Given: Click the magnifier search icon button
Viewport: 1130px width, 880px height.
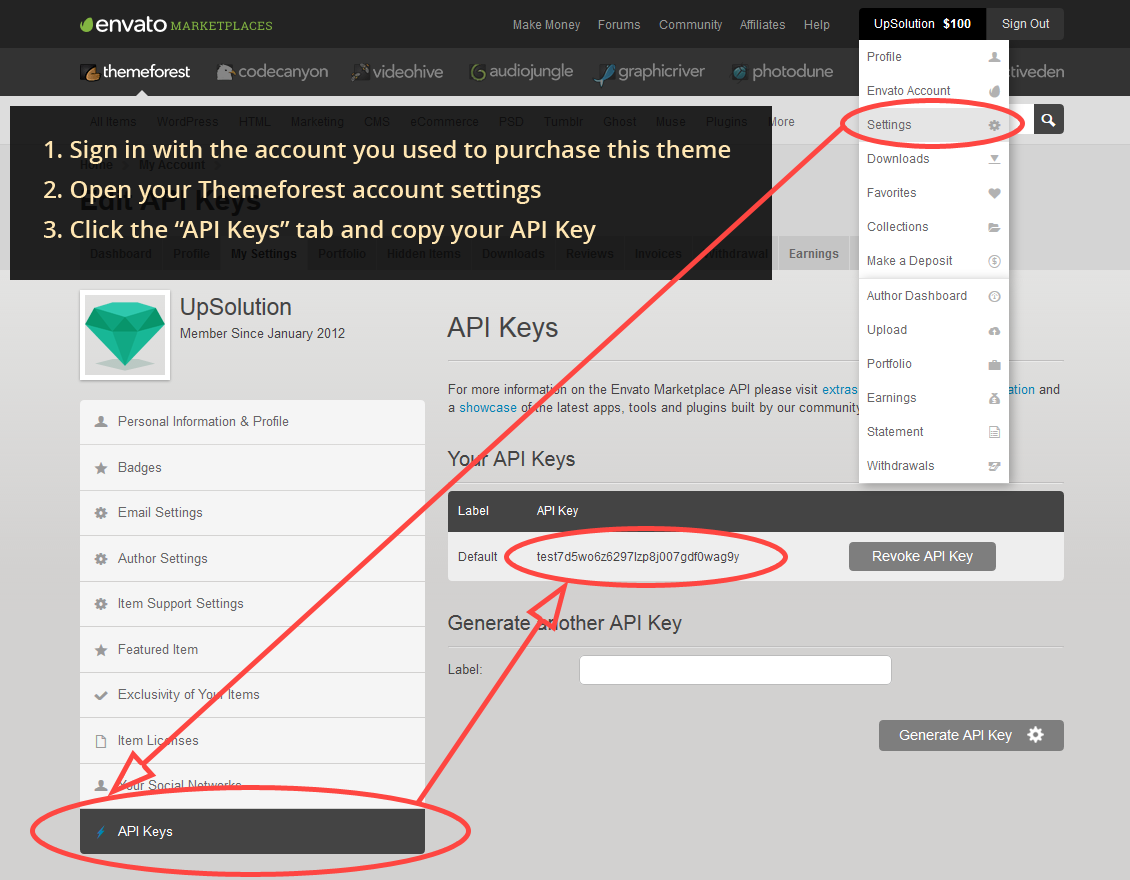Looking at the screenshot, I should pyautogui.click(x=1049, y=120).
